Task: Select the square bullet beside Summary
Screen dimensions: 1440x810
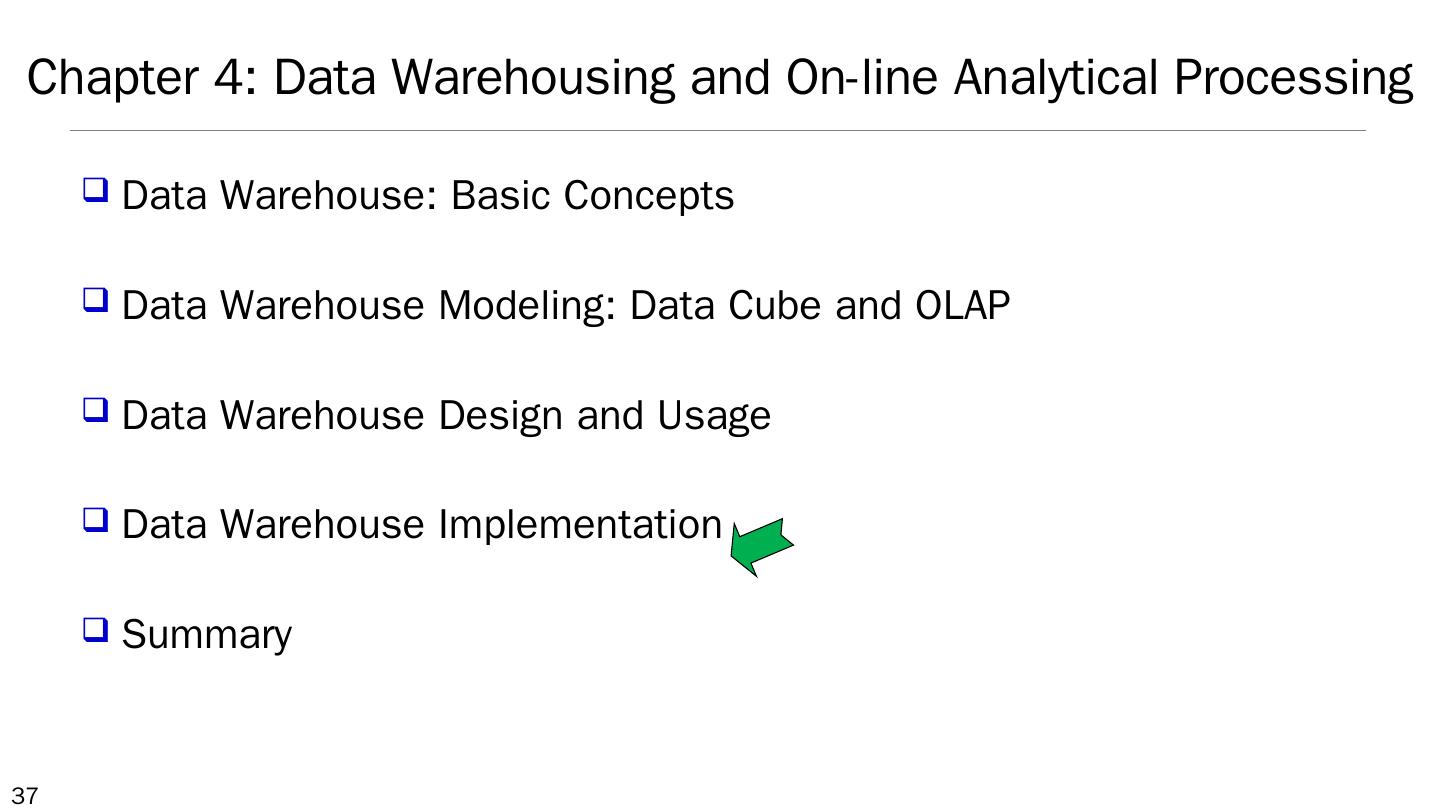Action: pos(95,630)
